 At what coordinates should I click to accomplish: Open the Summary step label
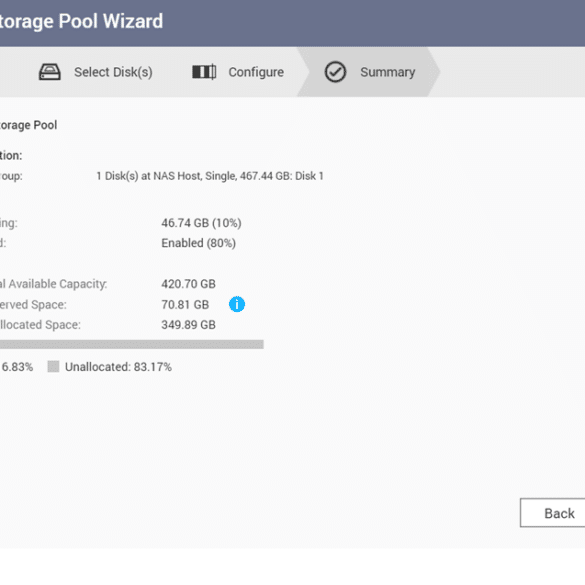[x=388, y=72]
